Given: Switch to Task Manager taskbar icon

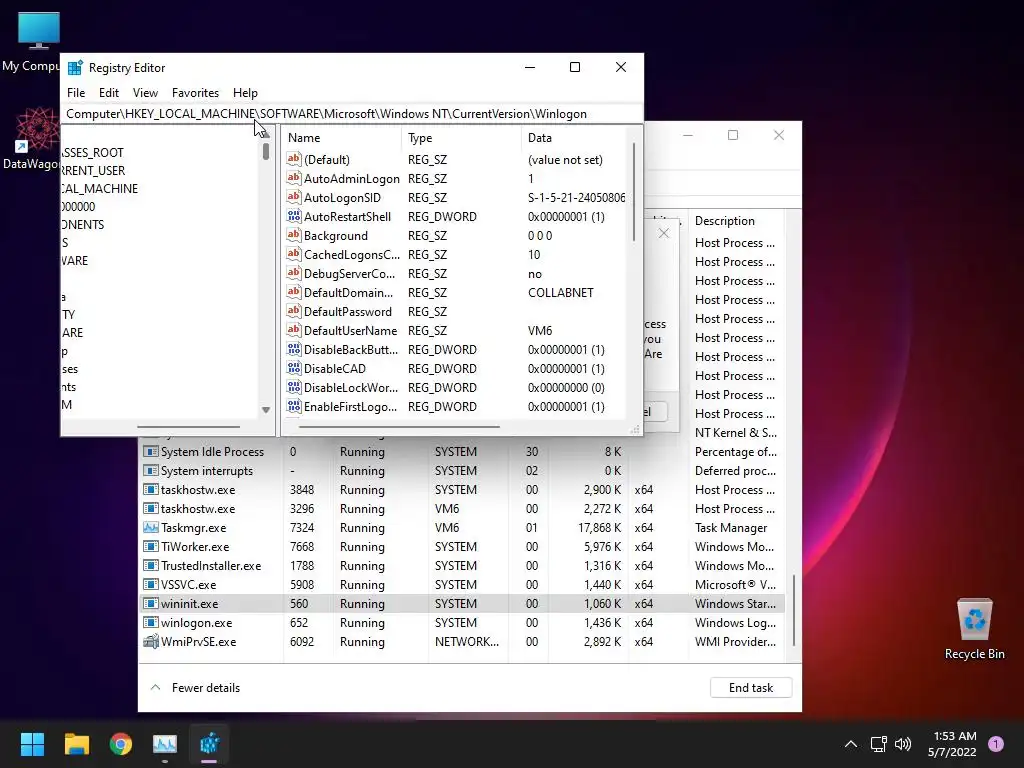Looking at the screenshot, I should click(x=165, y=744).
